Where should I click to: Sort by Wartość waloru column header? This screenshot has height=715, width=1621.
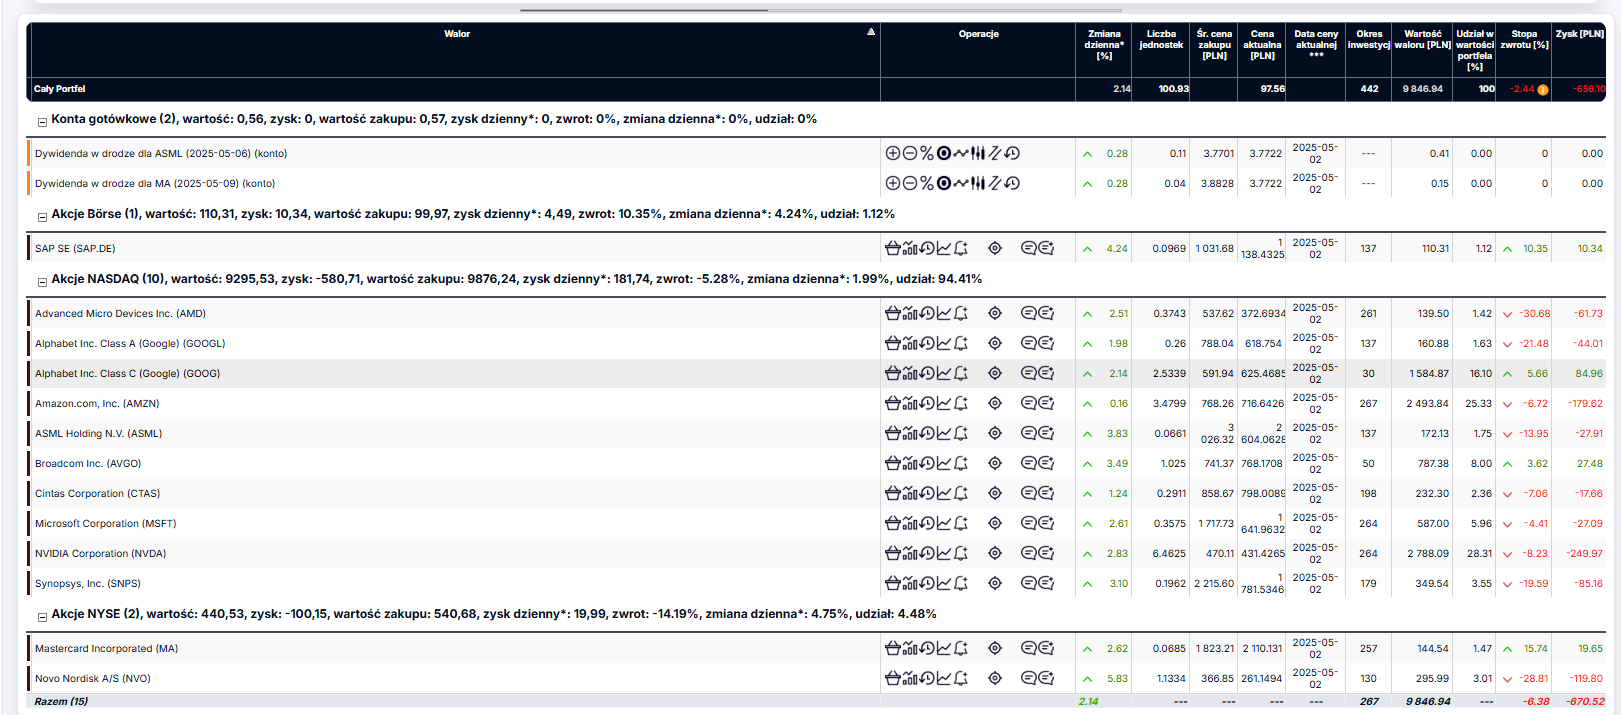coord(1423,39)
